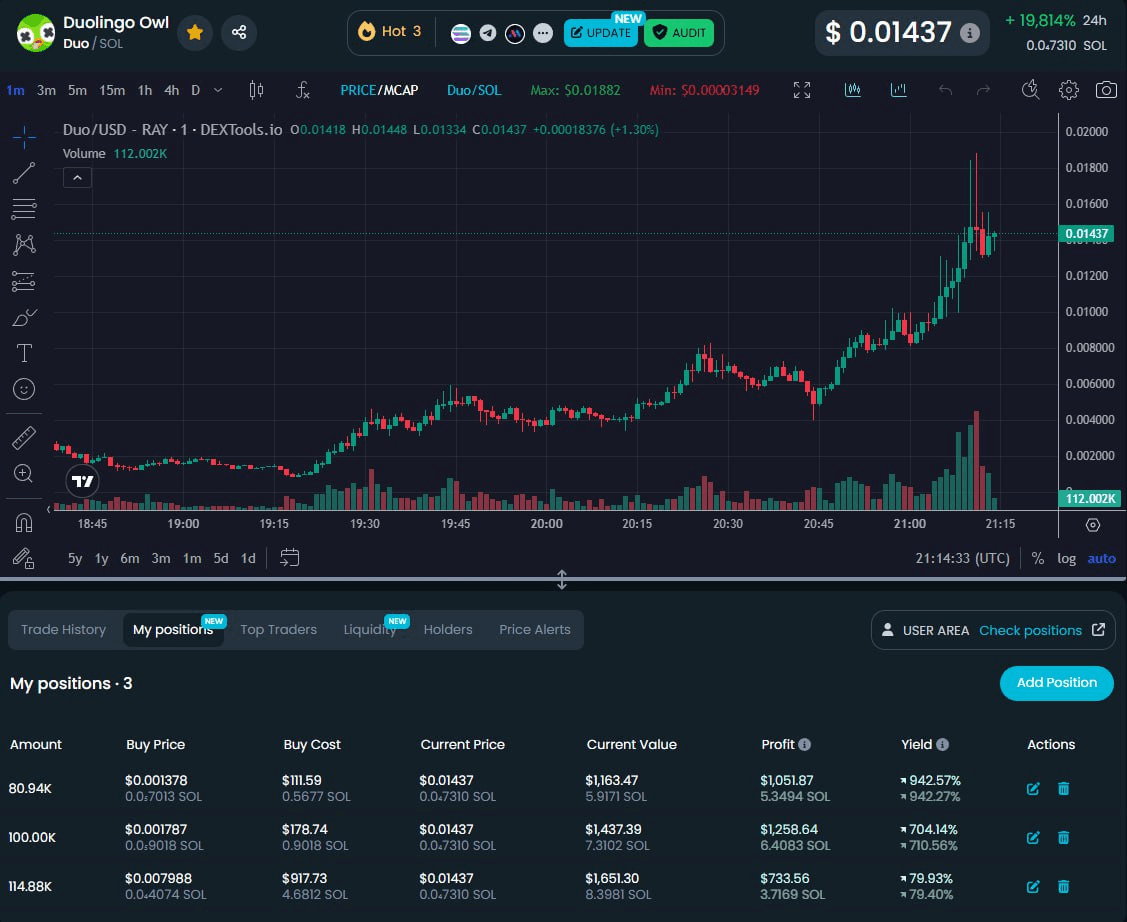1127x922 pixels.
Task: Click the TradingView logo on chart
Action: 83,481
